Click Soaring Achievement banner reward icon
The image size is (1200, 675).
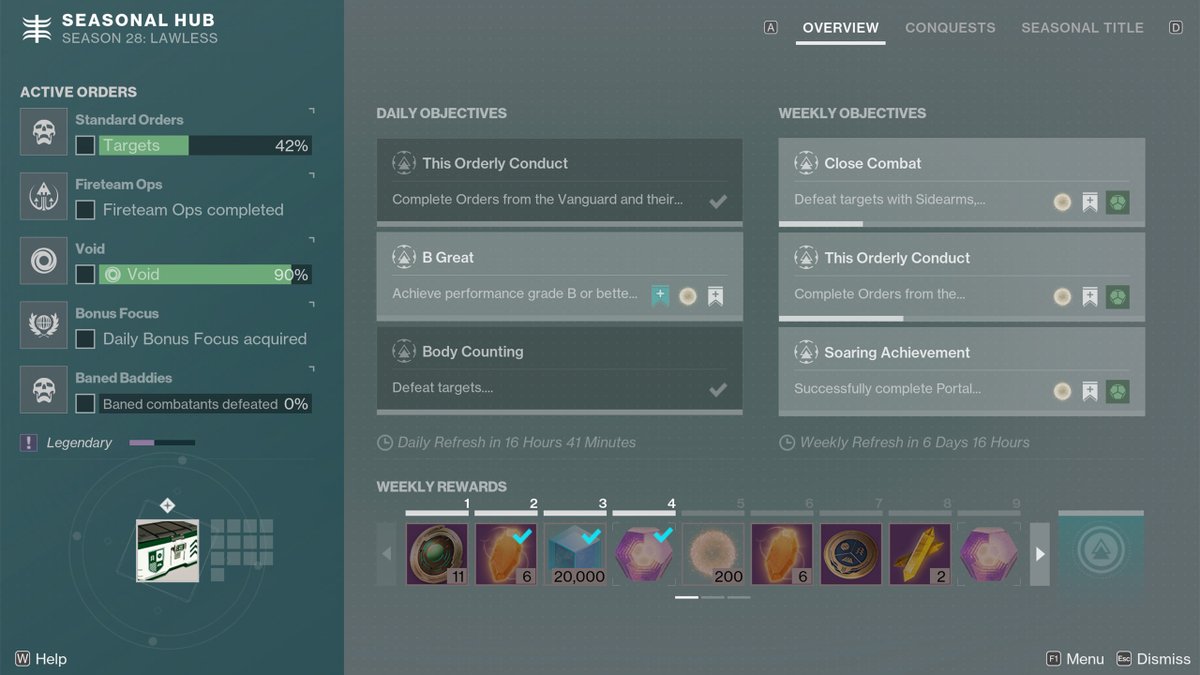coord(1090,391)
